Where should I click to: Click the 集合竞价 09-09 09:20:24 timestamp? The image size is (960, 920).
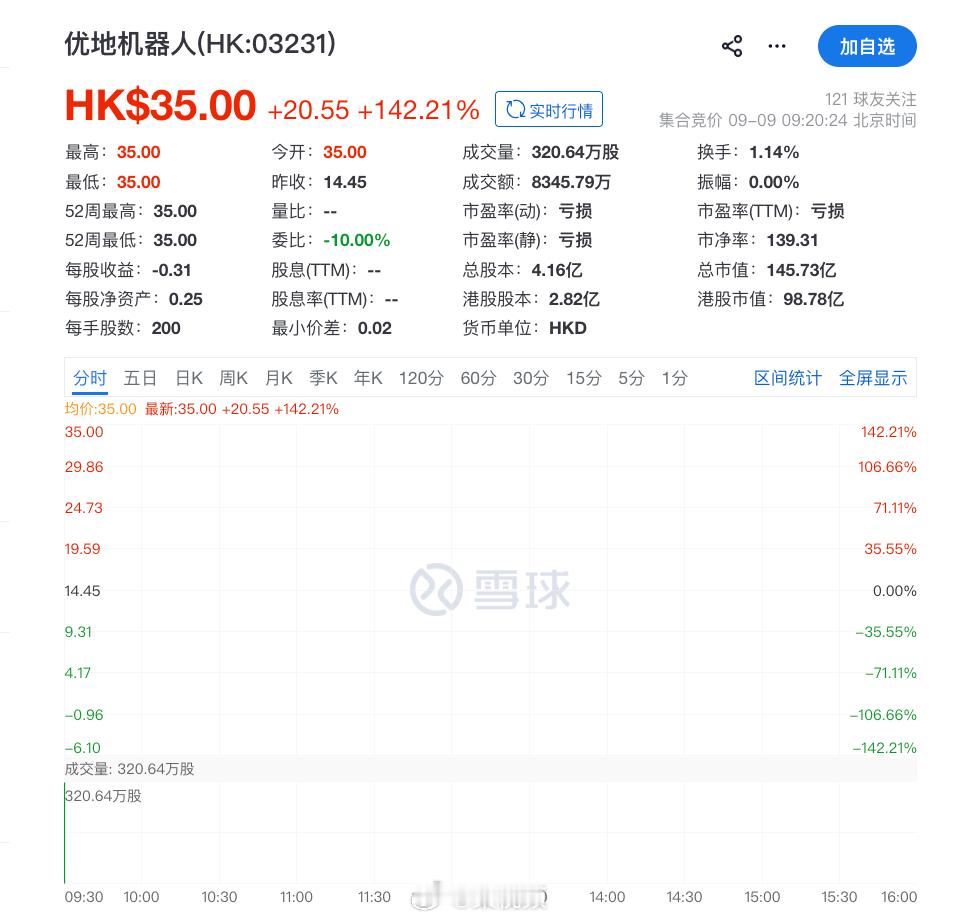787,120
